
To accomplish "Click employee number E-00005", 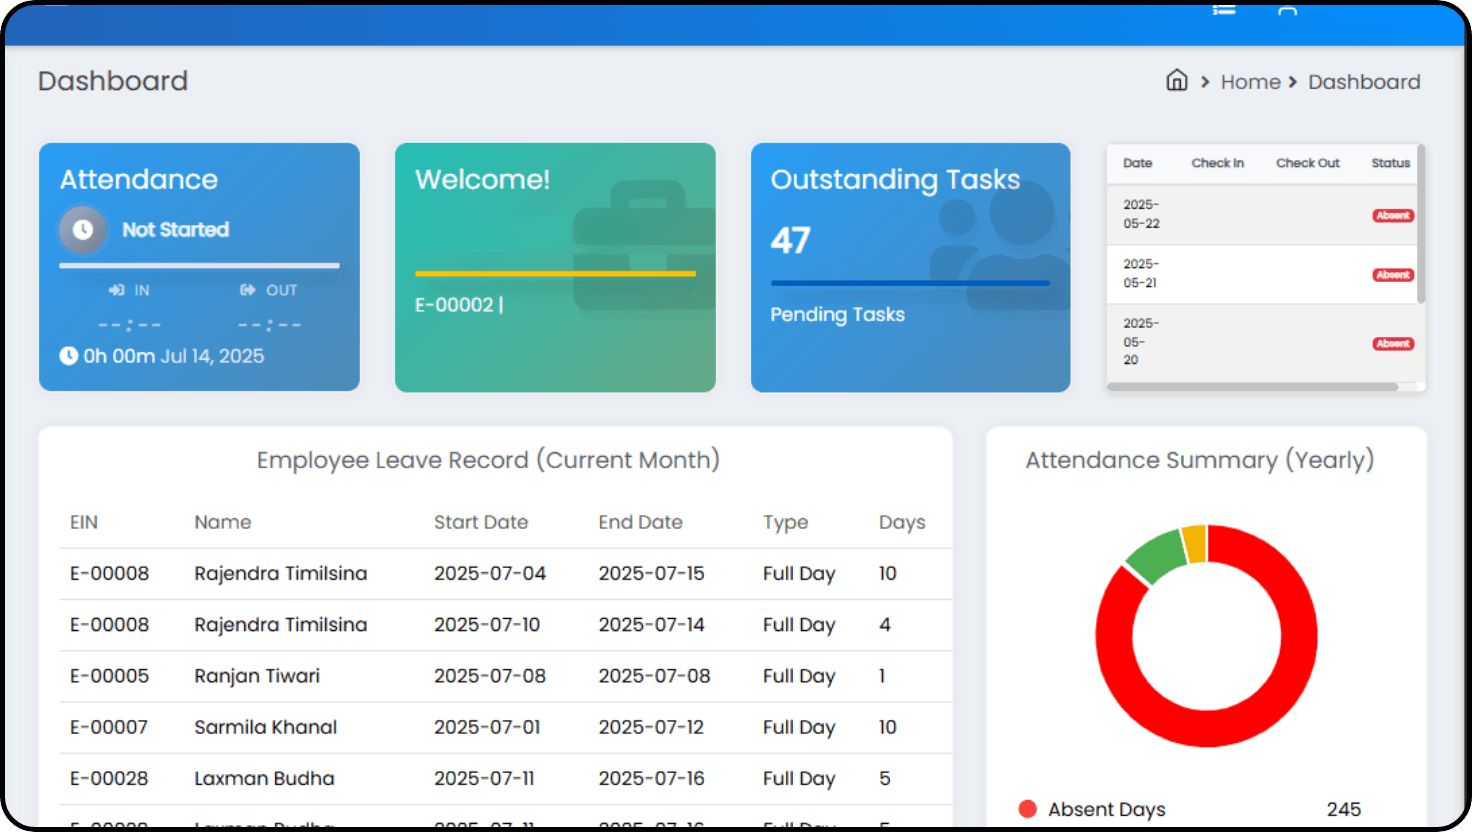I will (109, 676).
